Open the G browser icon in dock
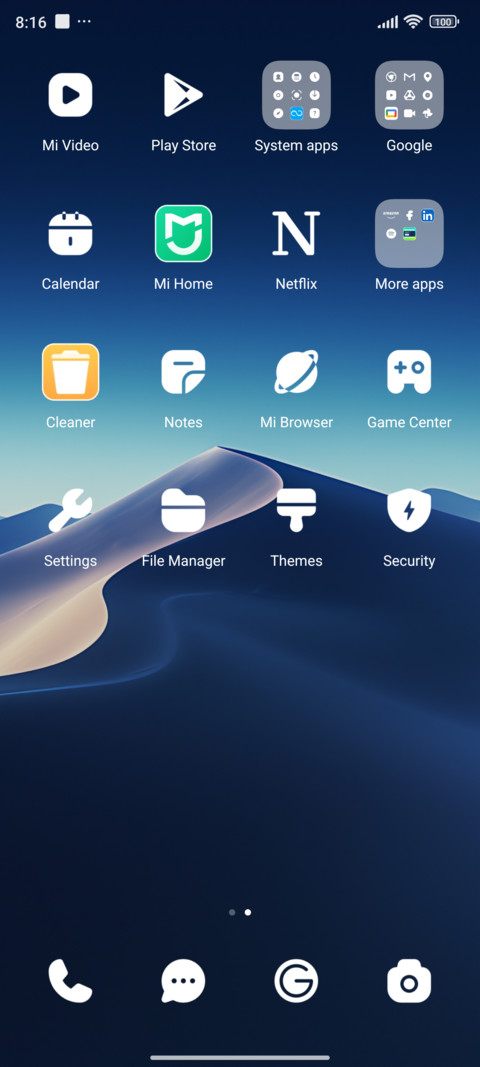This screenshot has height=1067, width=480. 296,981
